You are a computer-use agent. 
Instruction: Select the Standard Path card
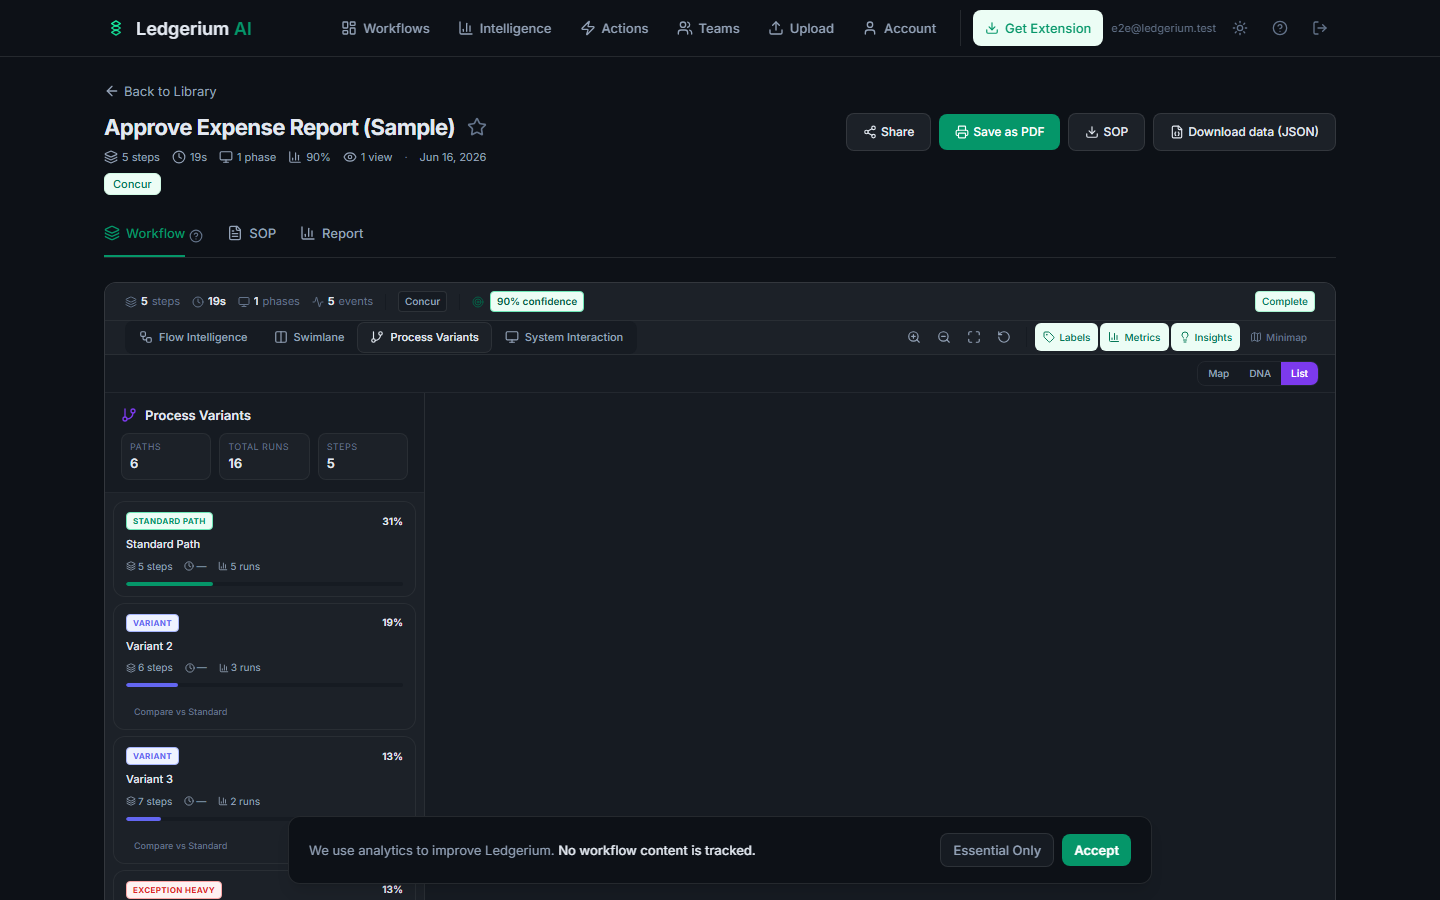(264, 549)
